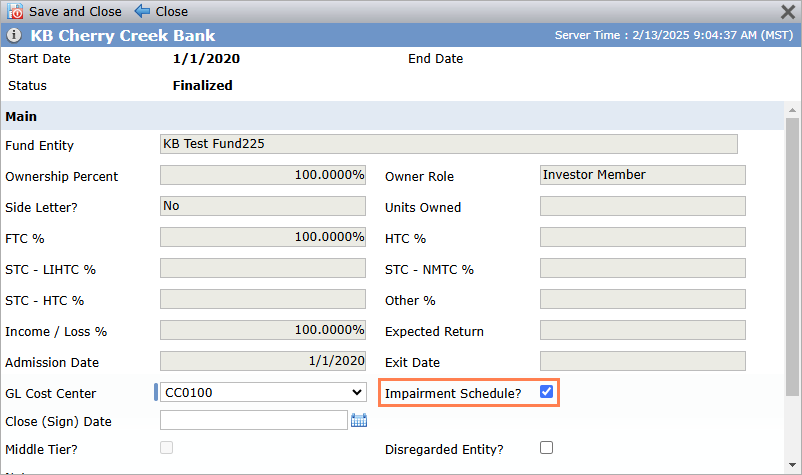Click the Finalized status value
The height and width of the screenshot is (475, 802).
(203, 85)
